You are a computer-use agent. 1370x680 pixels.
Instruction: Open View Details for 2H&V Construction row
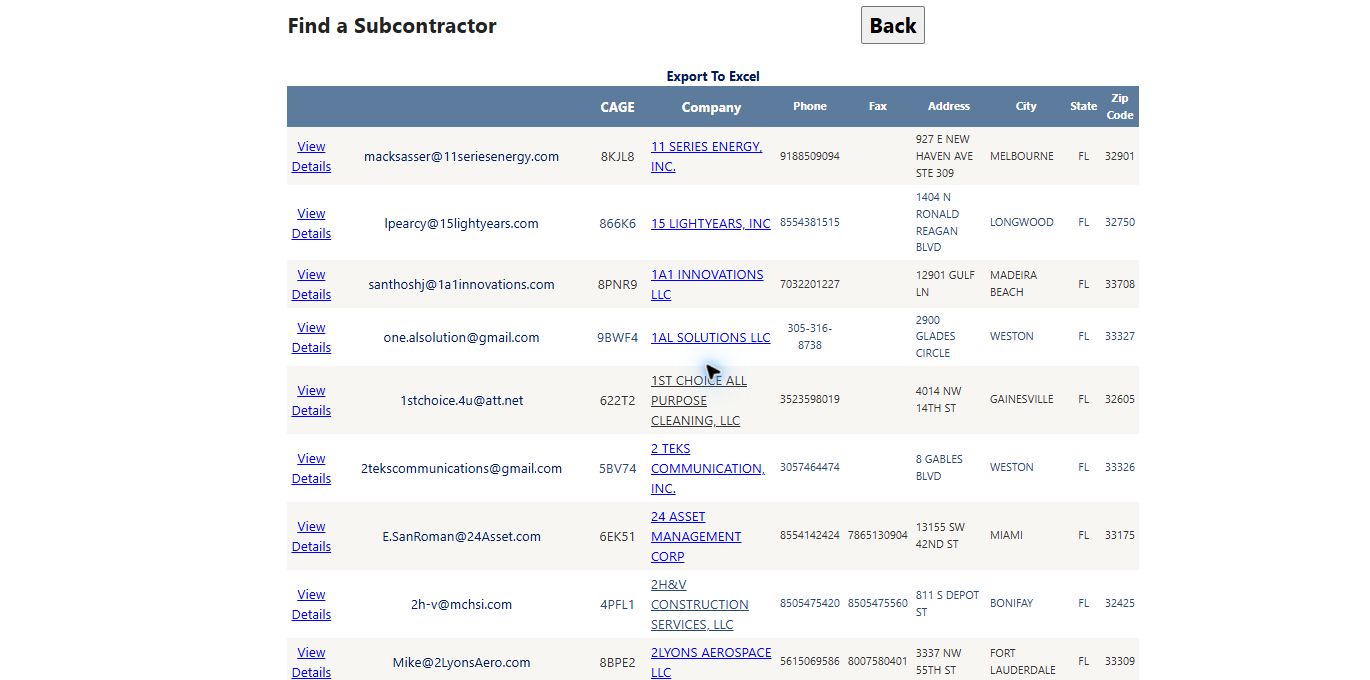click(x=311, y=605)
